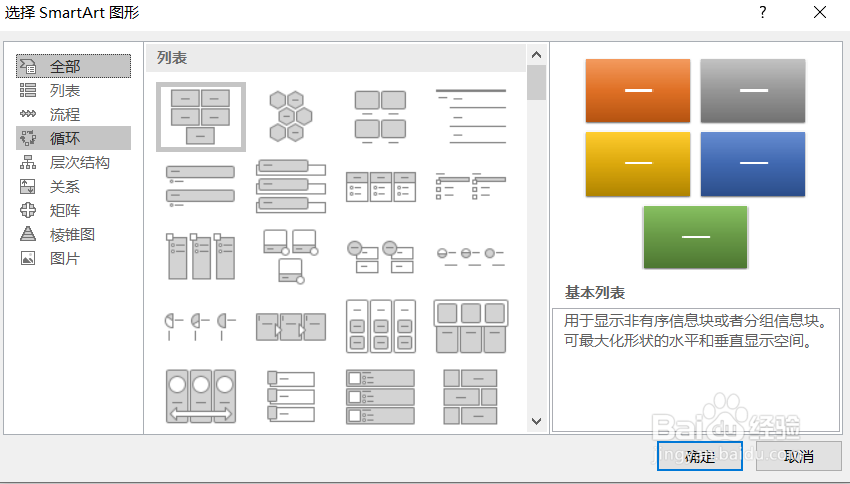Switch to the 关系 category

pyautogui.click(x=74, y=186)
